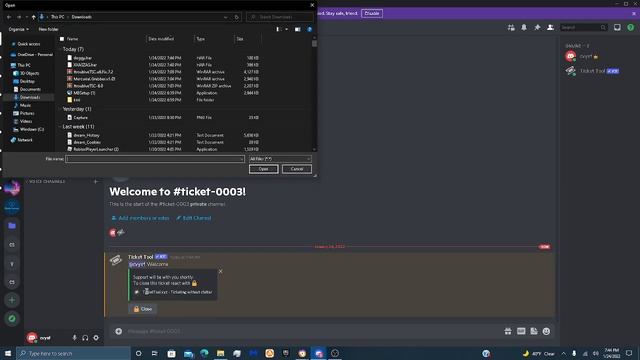Click the Open button in file dialog

click(264, 169)
